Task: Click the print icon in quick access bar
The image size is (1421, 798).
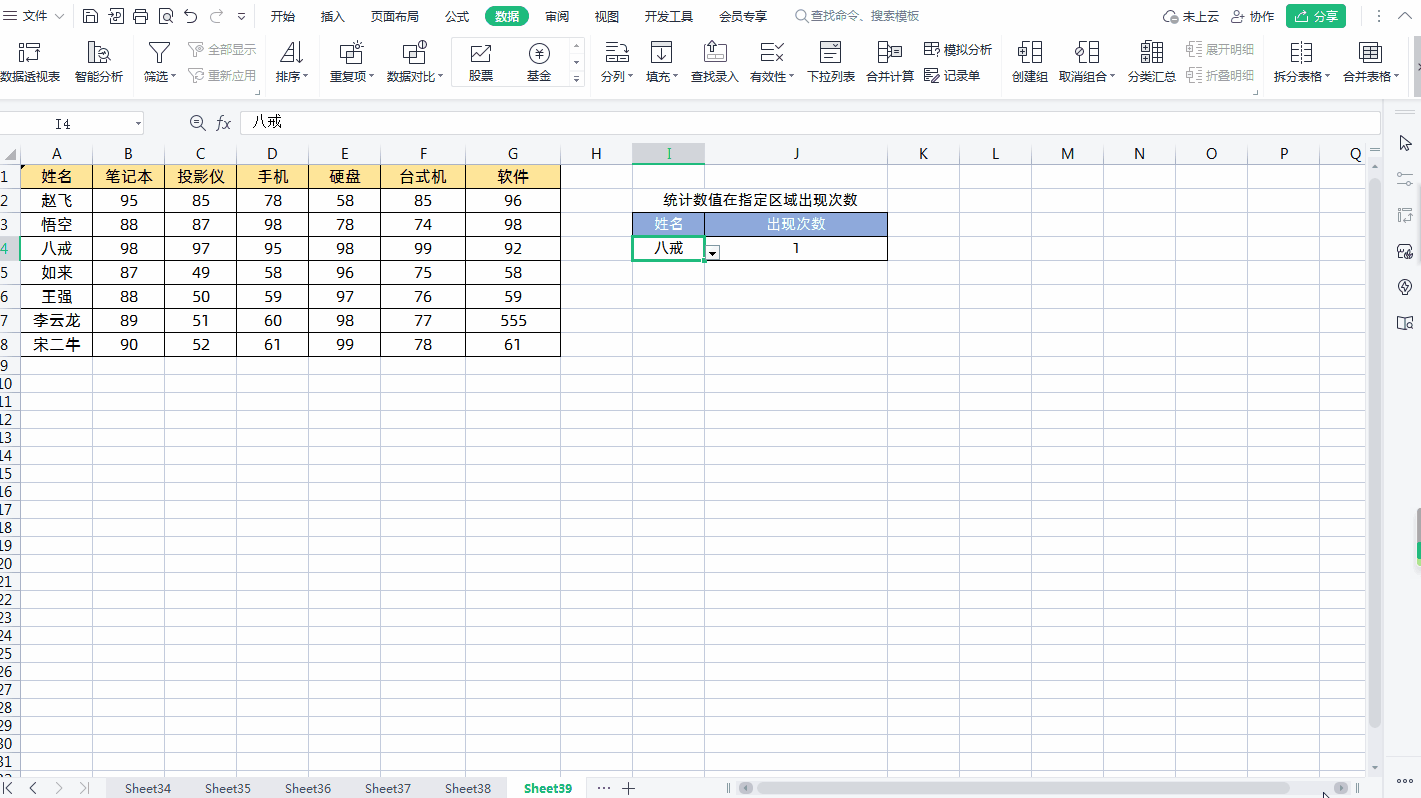Action: [x=141, y=16]
